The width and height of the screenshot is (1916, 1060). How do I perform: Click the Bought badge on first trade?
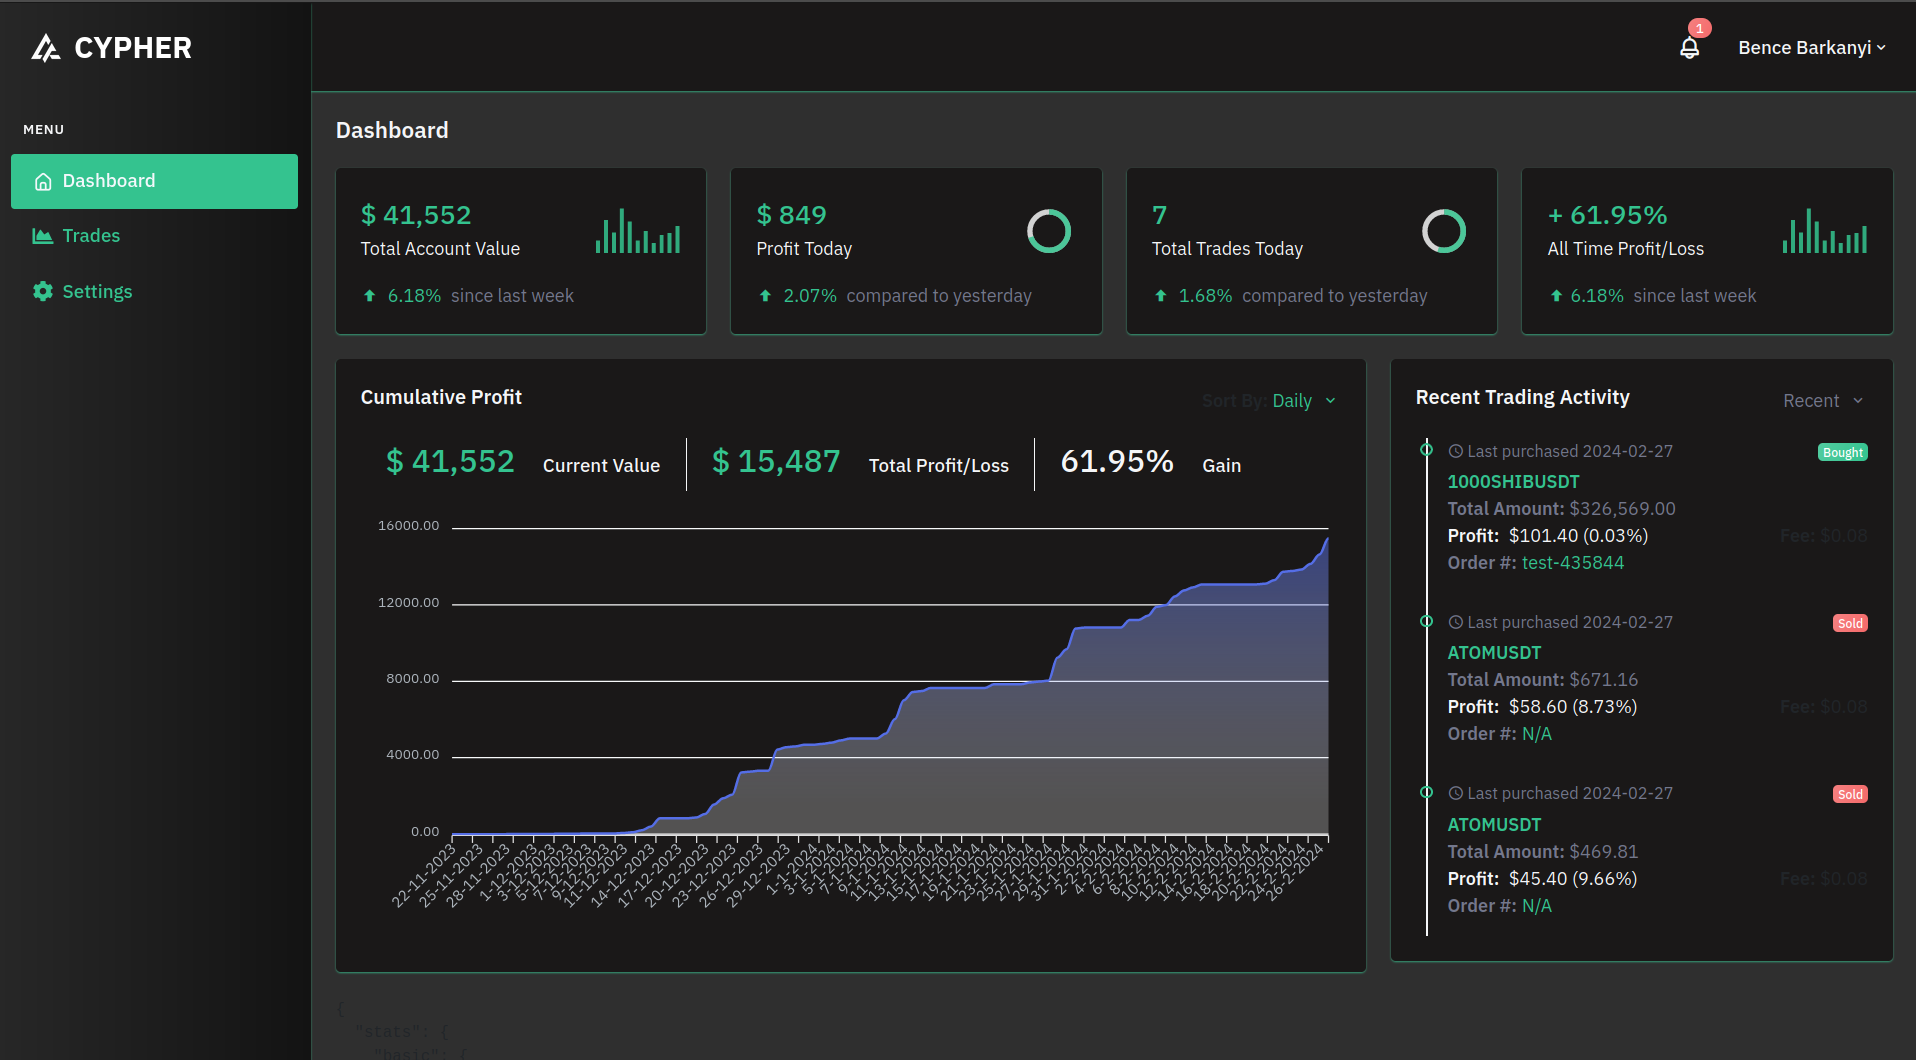tap(1842, 453)
